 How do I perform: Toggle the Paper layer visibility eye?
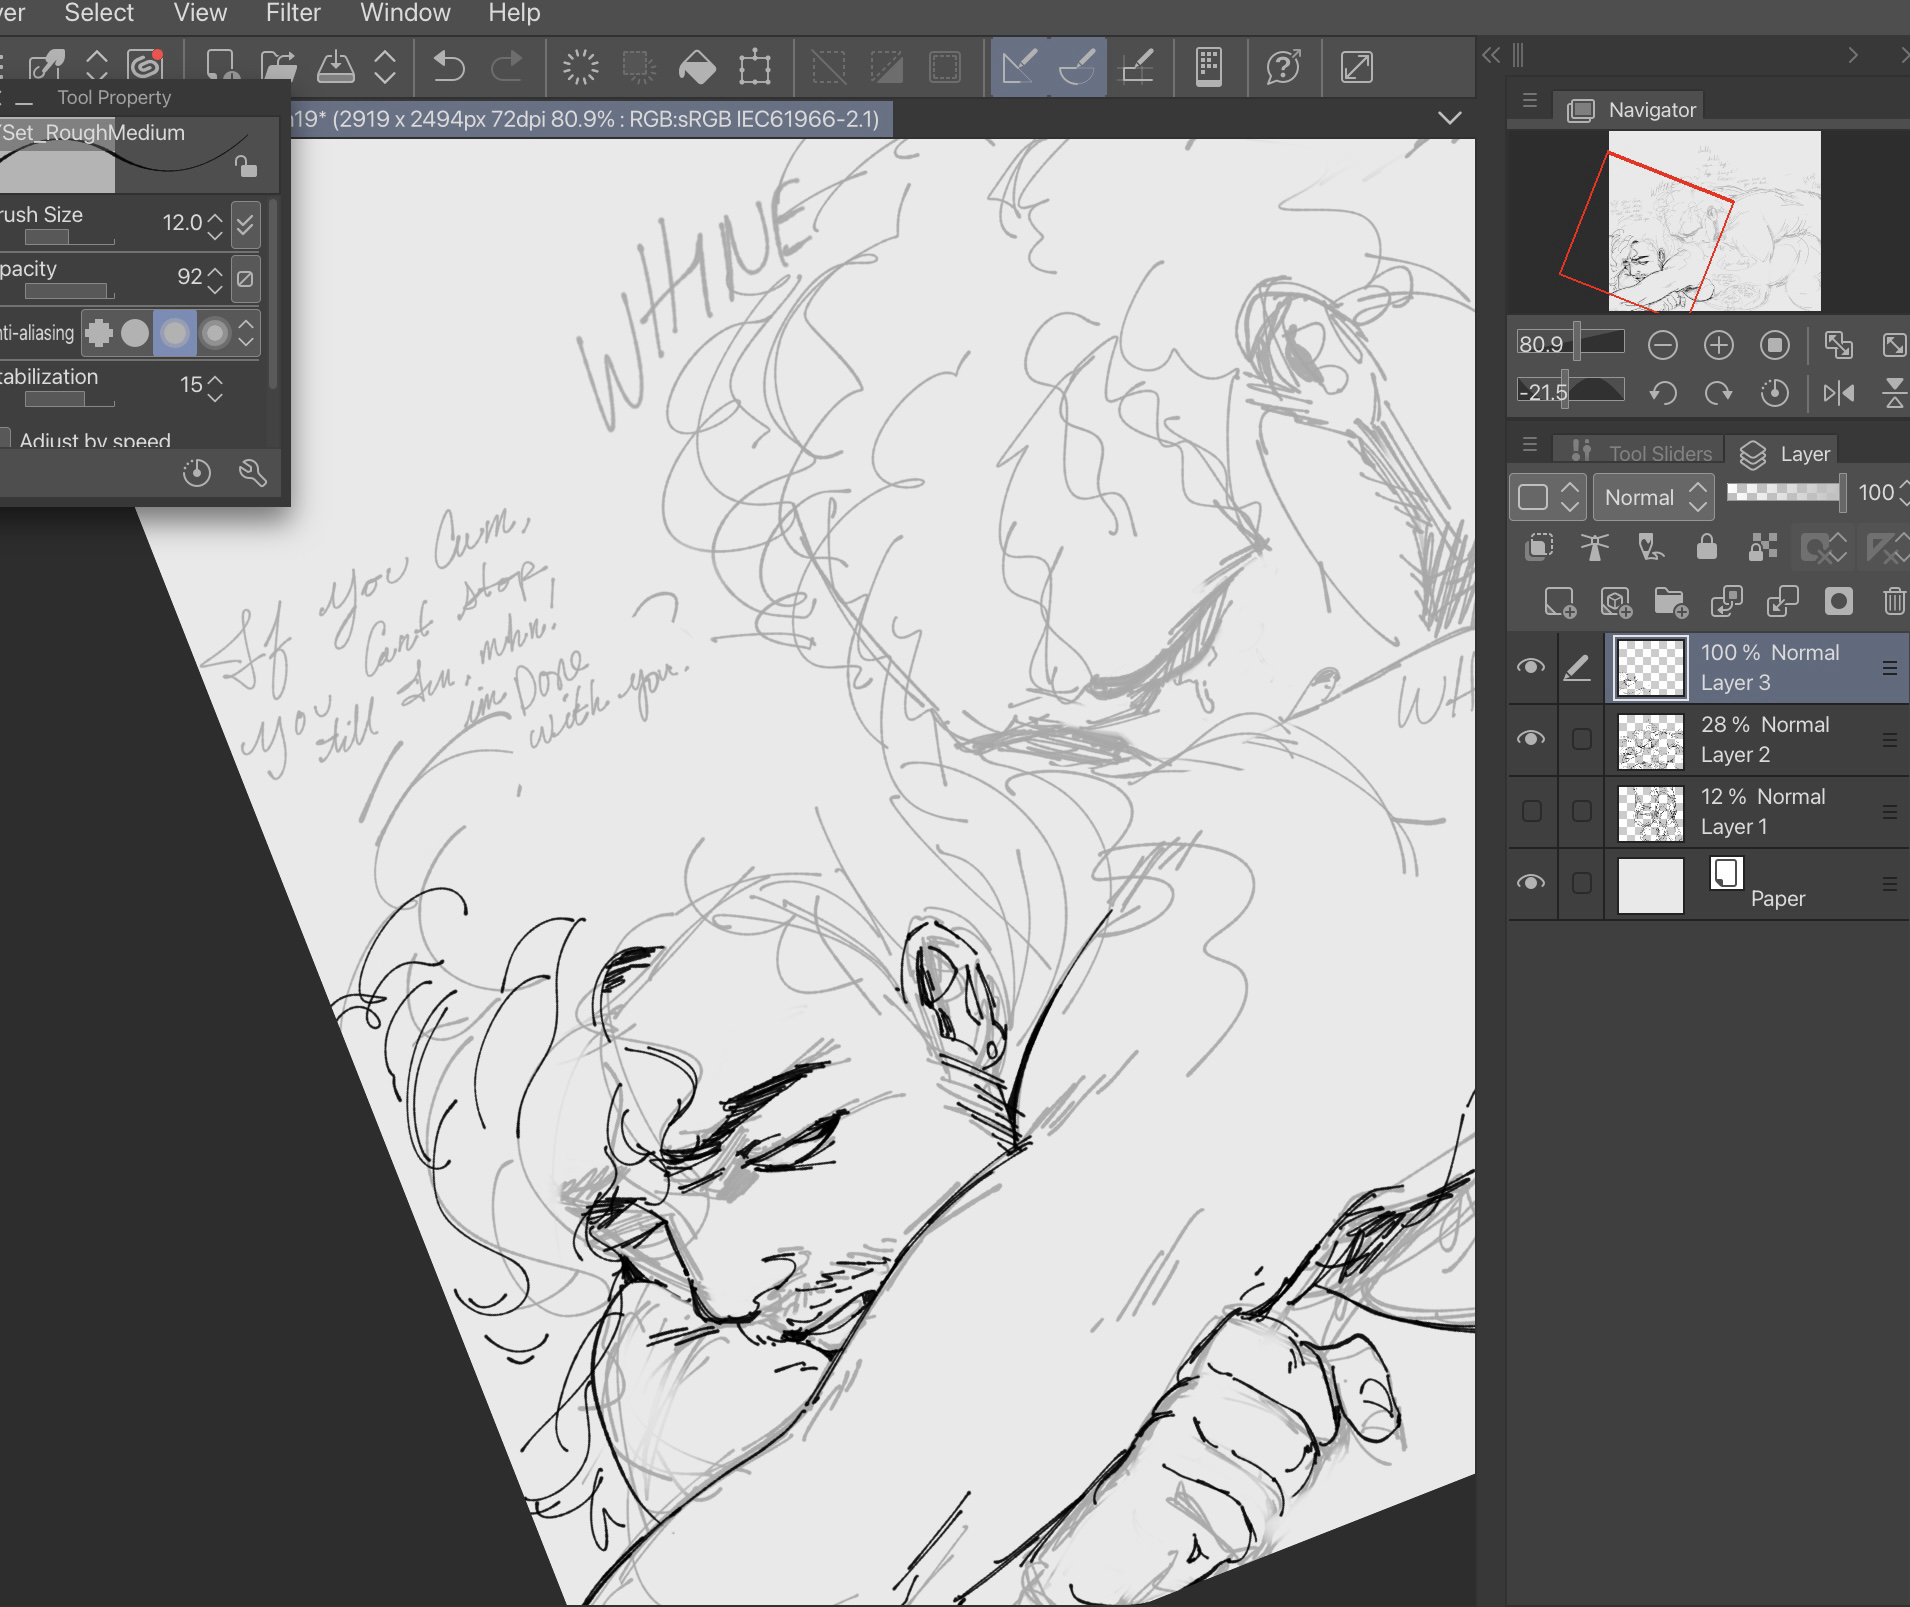click(1531, 883)
